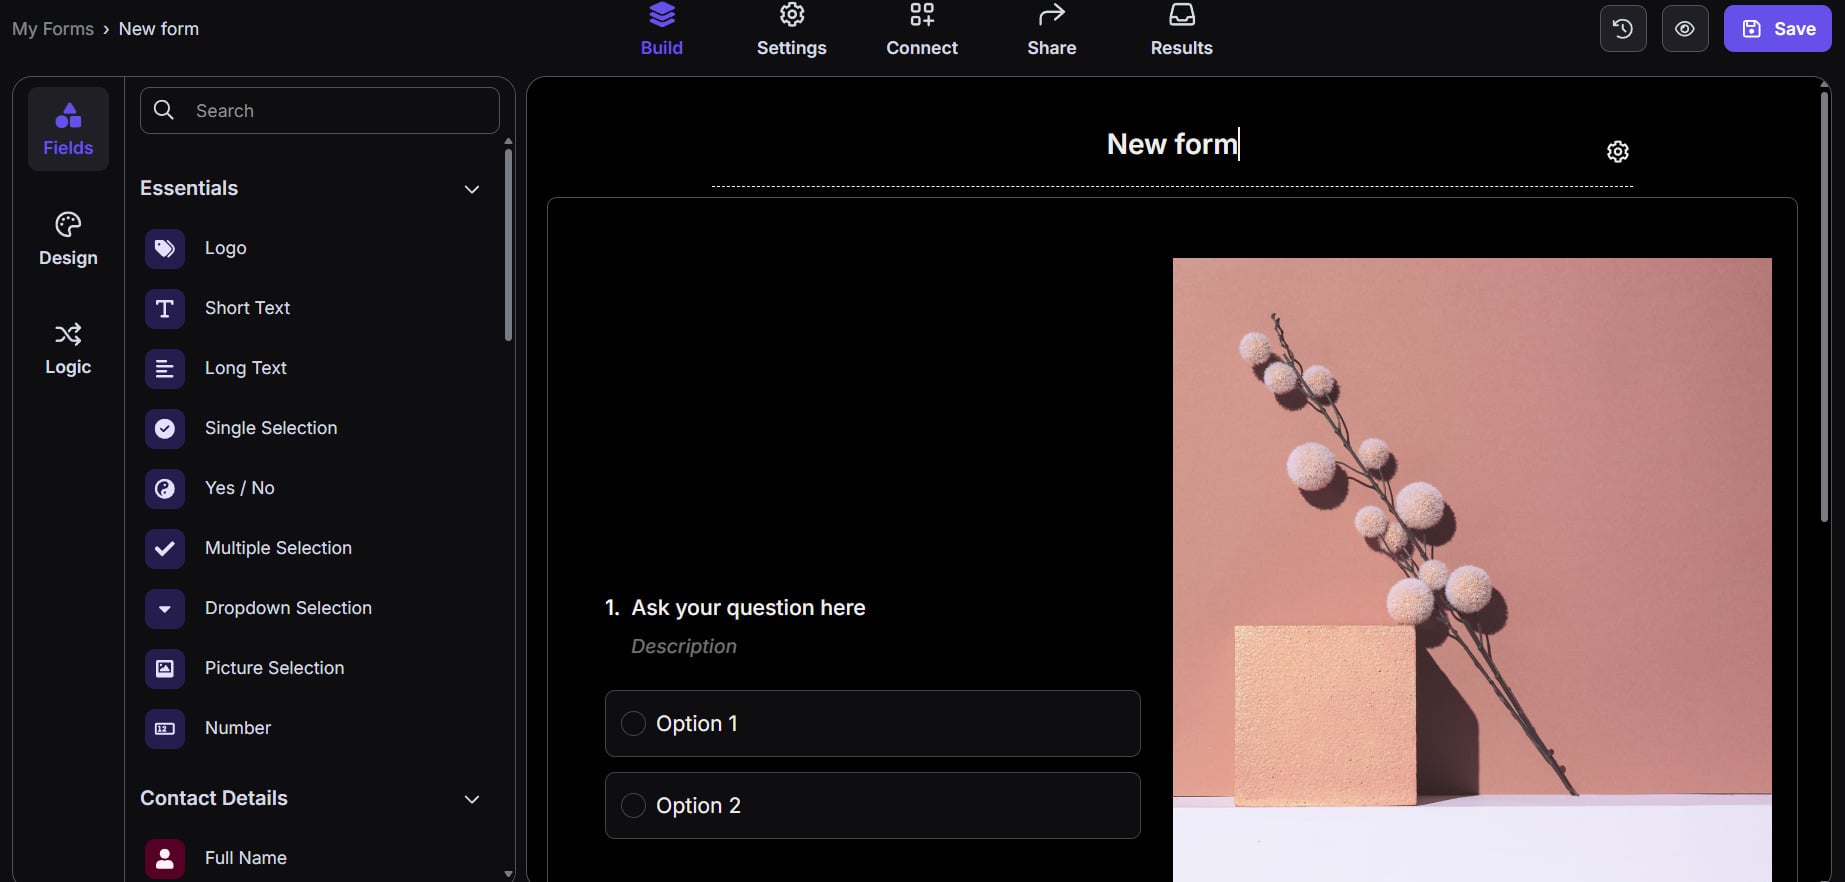Click the 'Essentials' heading
This screenshot has width=1845, height=882.
[189, 188]
